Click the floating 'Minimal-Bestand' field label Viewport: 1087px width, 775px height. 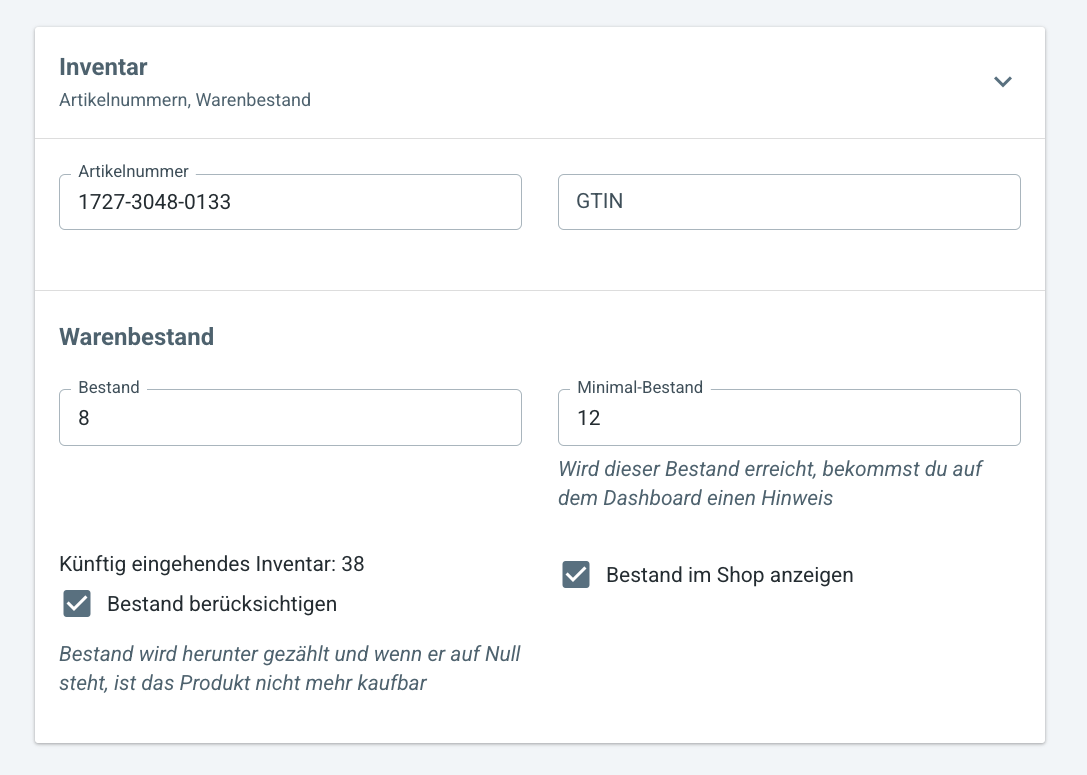coord(640,387)
